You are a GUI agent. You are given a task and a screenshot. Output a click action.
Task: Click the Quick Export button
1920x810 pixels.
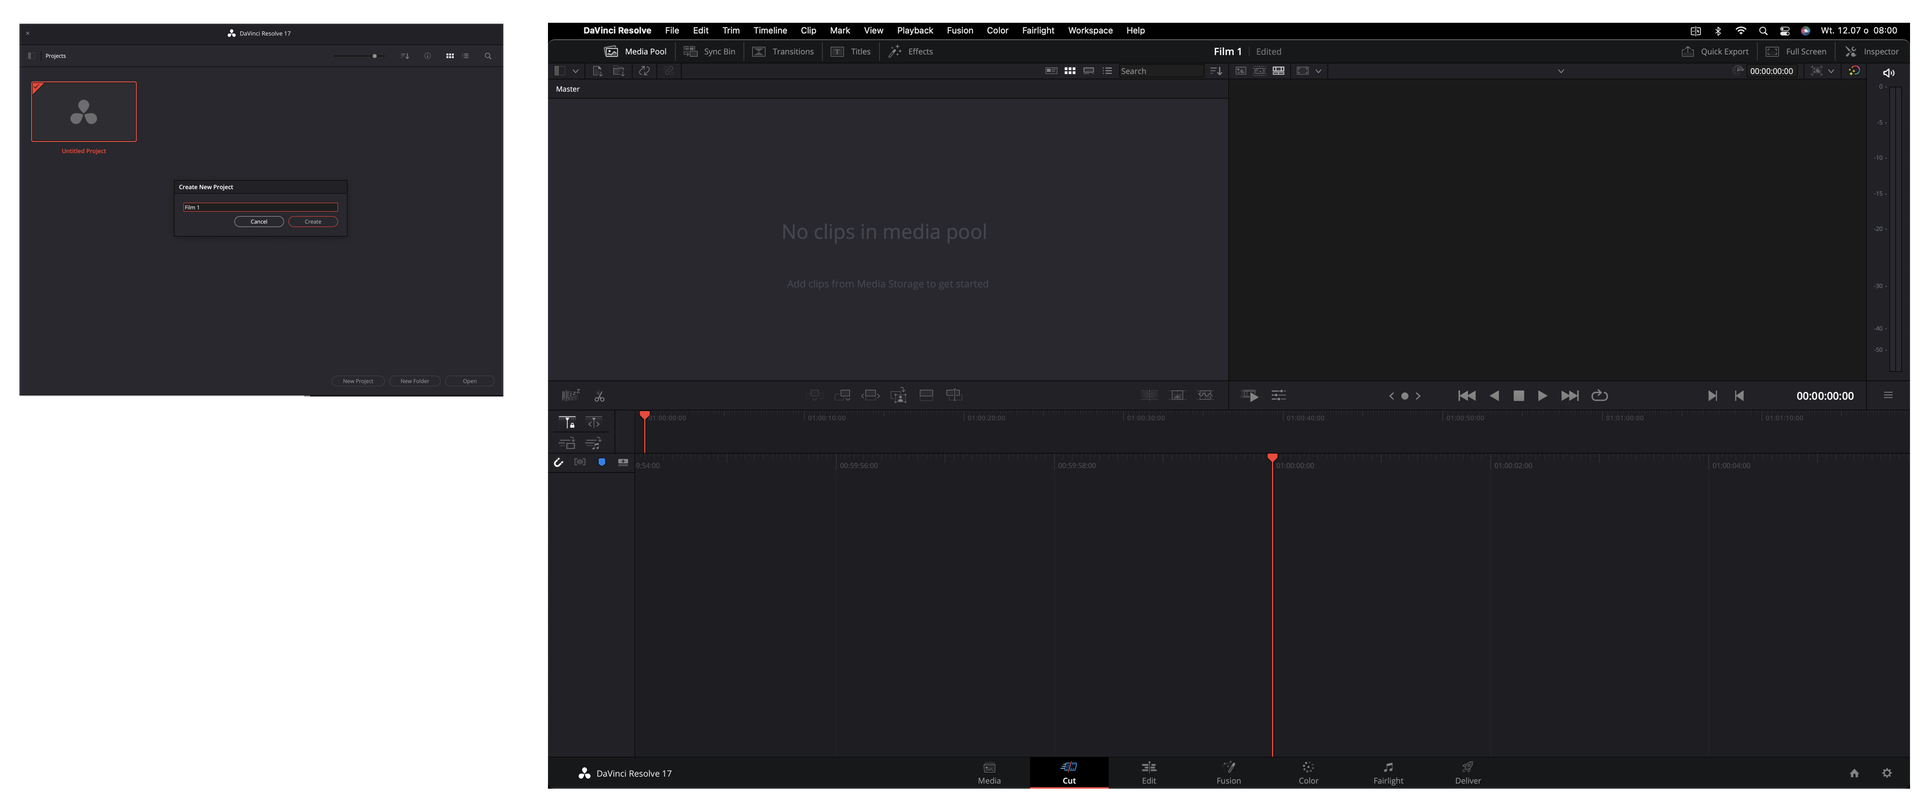point(1715,51)
